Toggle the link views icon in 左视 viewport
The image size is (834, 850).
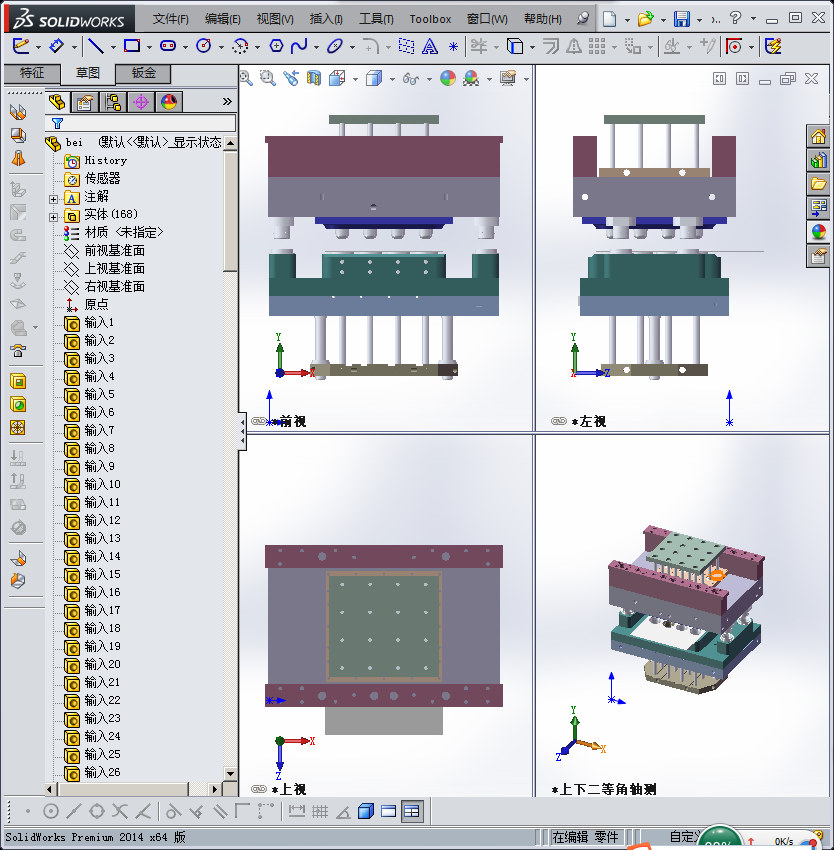pos(559,421)
